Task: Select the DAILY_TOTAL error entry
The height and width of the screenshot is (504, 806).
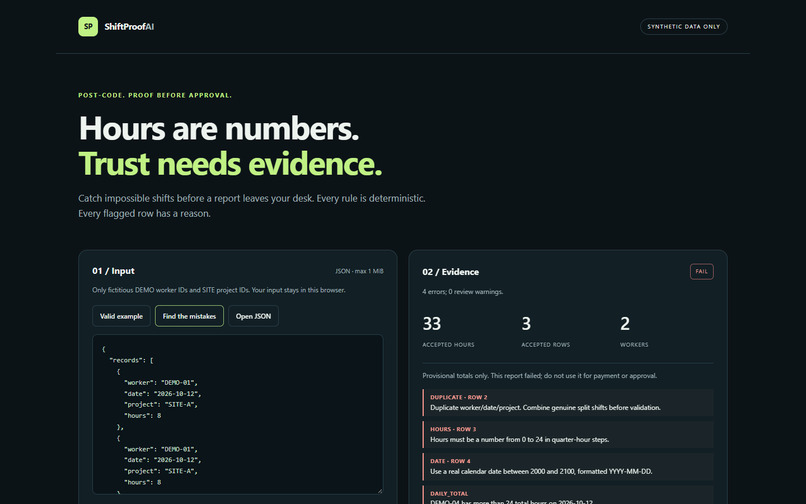Action: pyautogui.click(x=568, y=495)
